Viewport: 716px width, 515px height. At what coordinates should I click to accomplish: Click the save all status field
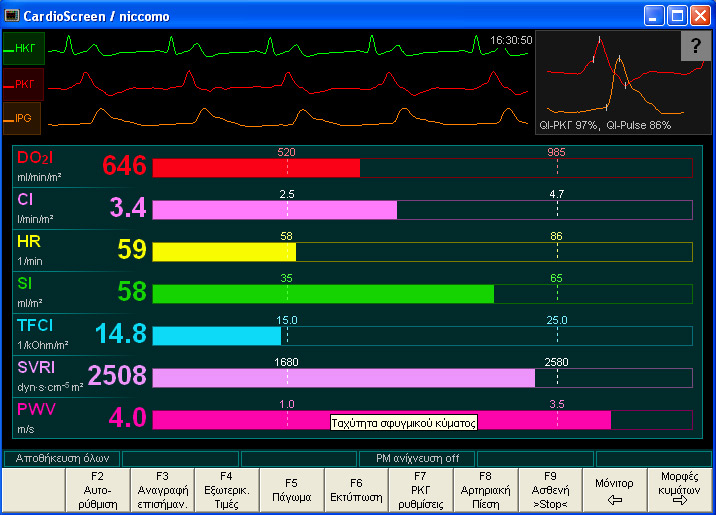[62, 459]
